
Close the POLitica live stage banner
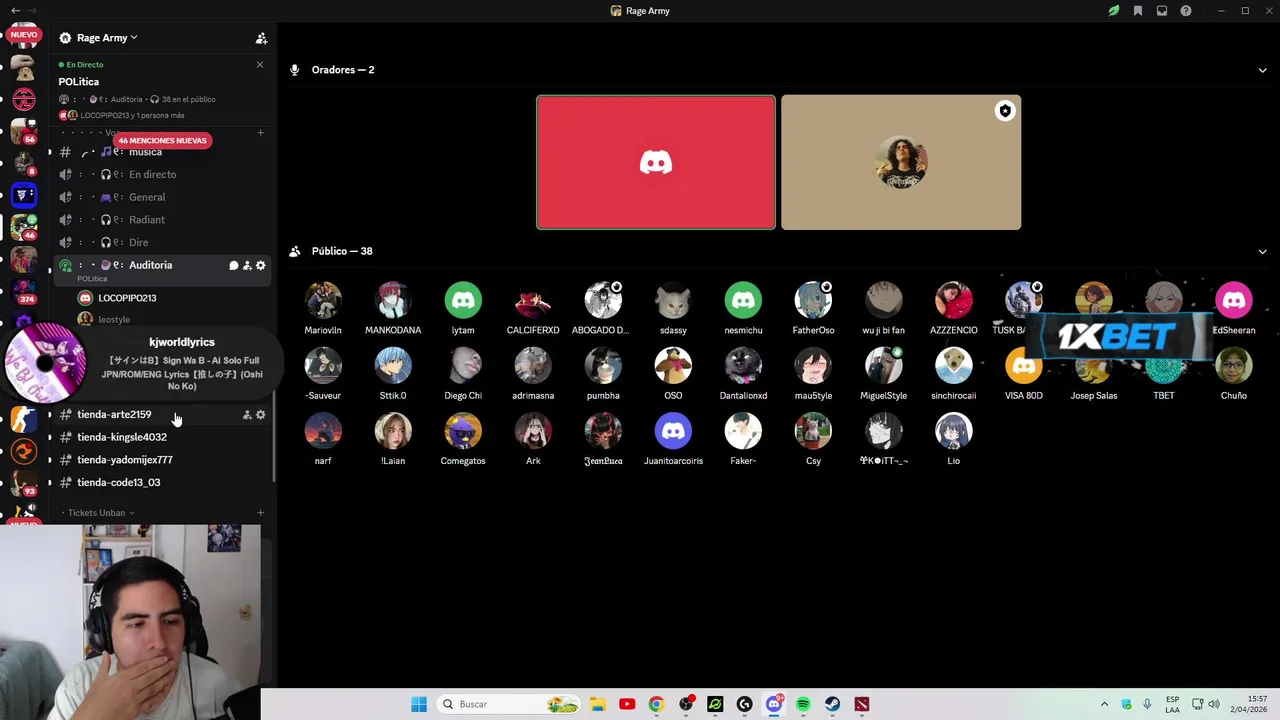click(x=260, y=65)
